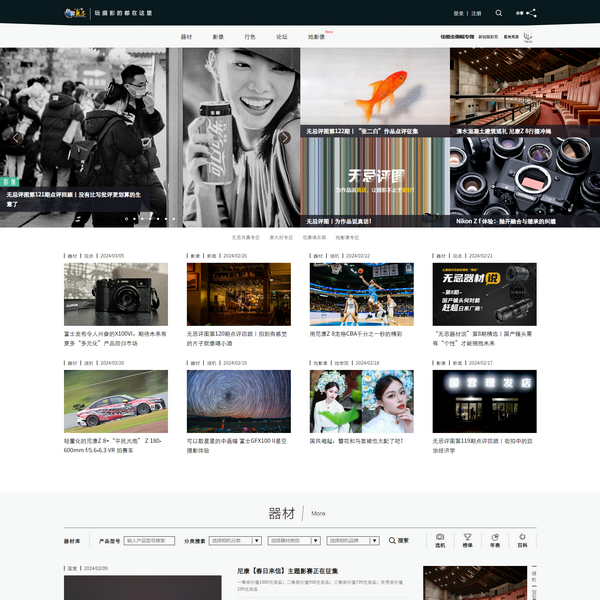The height and width of the screenshot is (600, 600).
Task: Click the 年表 calendar timeline icon
Action: click(495, 540)
